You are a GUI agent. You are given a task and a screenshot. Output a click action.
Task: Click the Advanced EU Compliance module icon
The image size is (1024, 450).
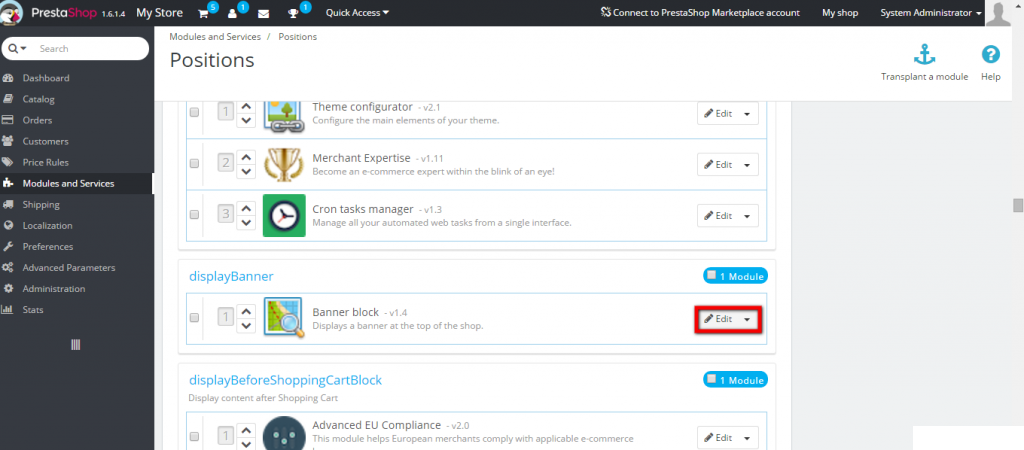(x=284, y=432)
